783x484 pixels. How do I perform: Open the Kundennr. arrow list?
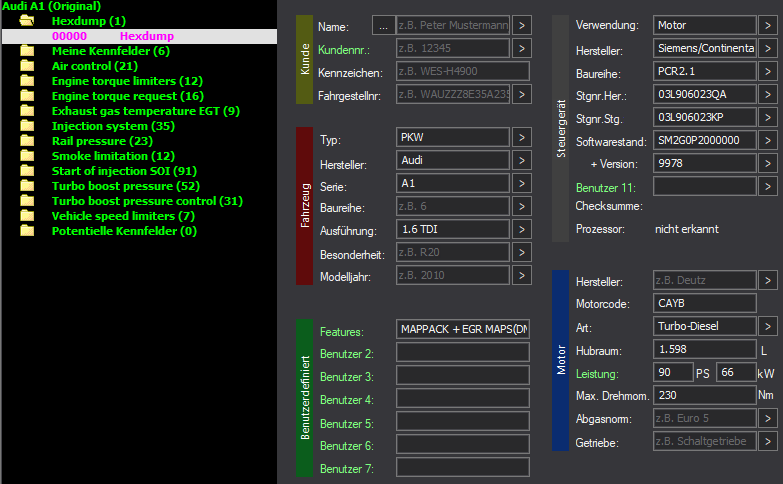click(x=522, y=48)
